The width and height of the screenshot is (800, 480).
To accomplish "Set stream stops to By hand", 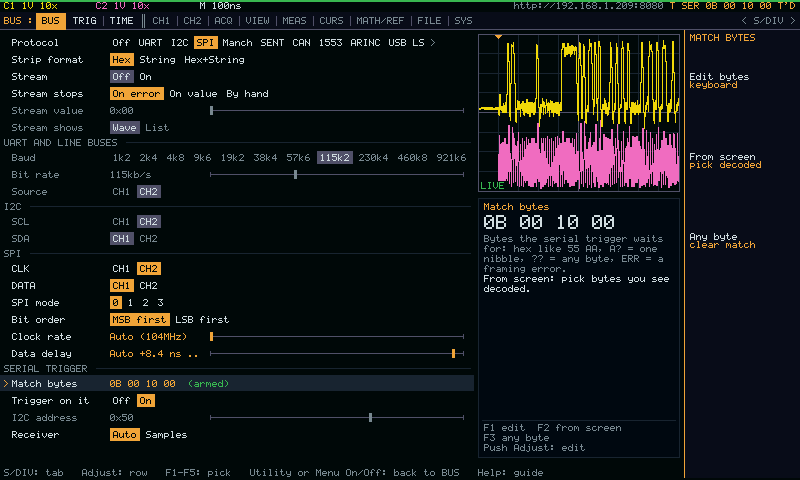I will (x=247, y=94).
